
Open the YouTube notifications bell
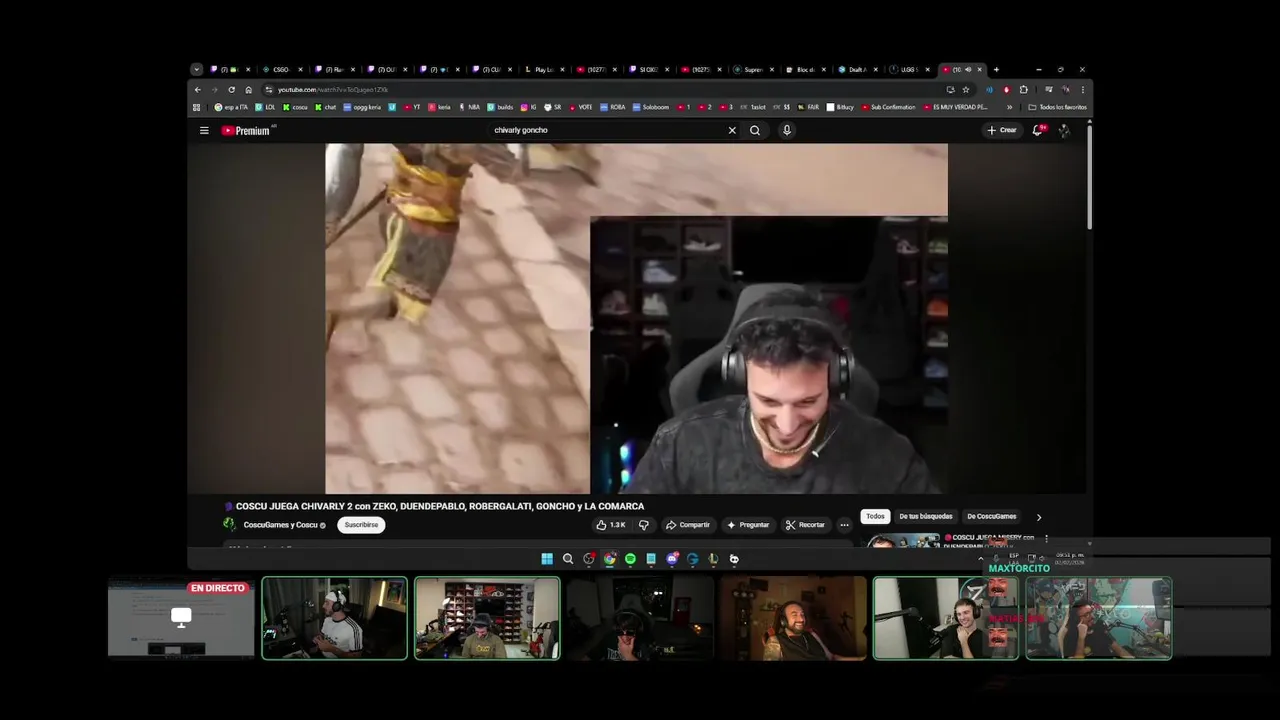pos(1038,130)
